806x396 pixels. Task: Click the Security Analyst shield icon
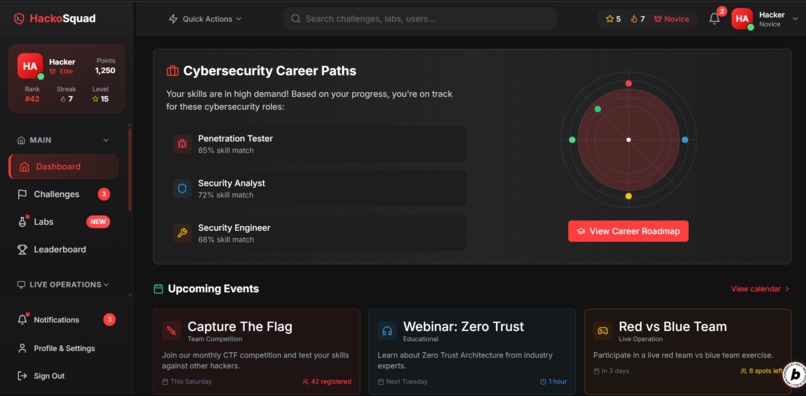click(x=182, y=189)
